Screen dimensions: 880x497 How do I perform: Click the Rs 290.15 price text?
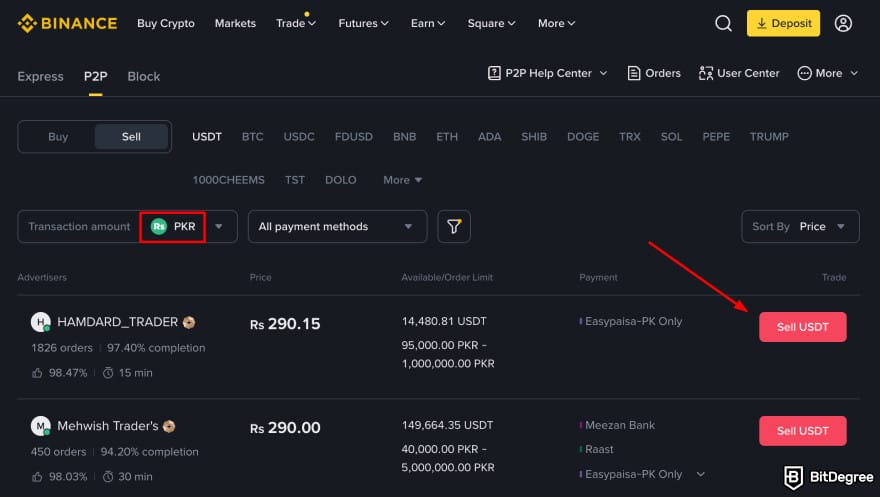pyautogui.click(x=285, y=324)
